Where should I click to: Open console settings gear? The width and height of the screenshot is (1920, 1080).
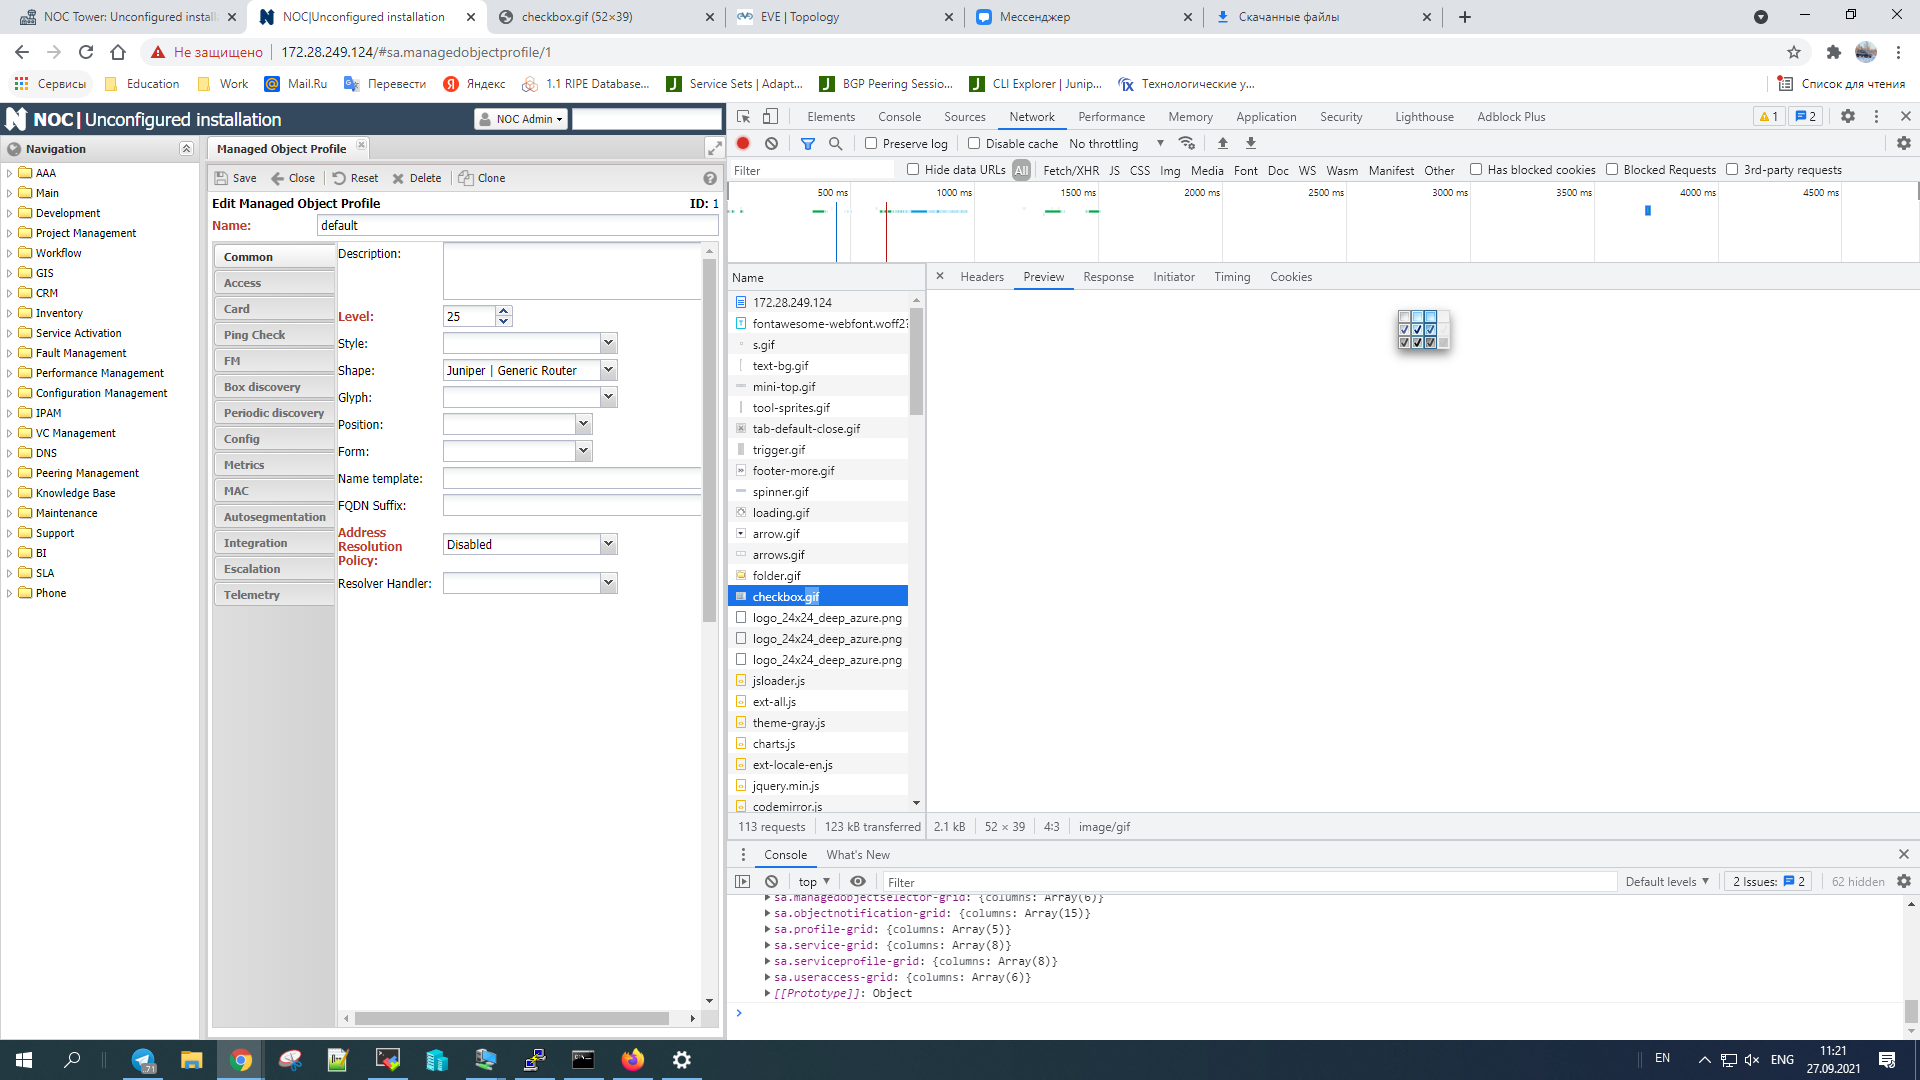coord(1904,882)
